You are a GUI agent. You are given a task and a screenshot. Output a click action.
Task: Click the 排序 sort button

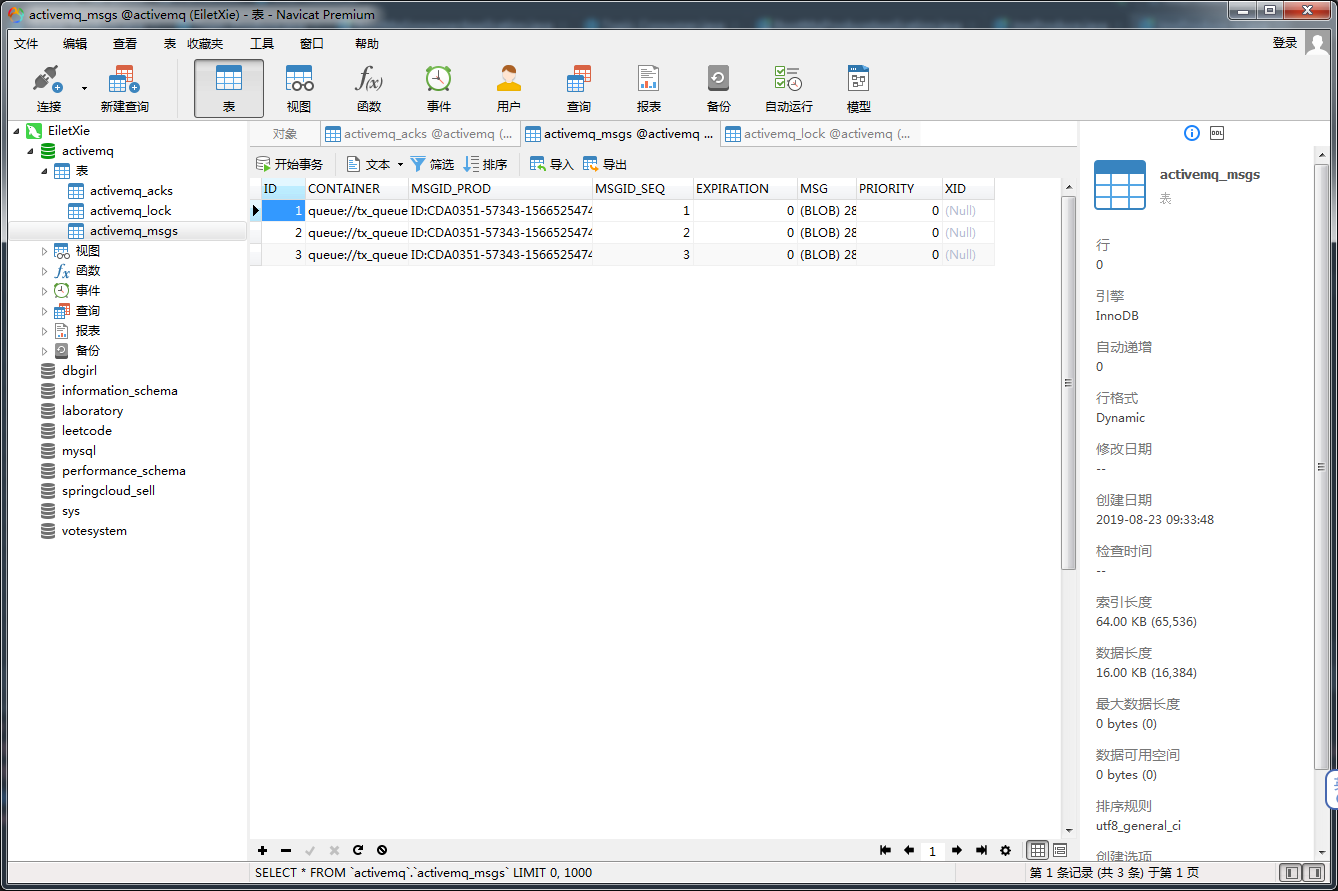click(x=485, y=164)
